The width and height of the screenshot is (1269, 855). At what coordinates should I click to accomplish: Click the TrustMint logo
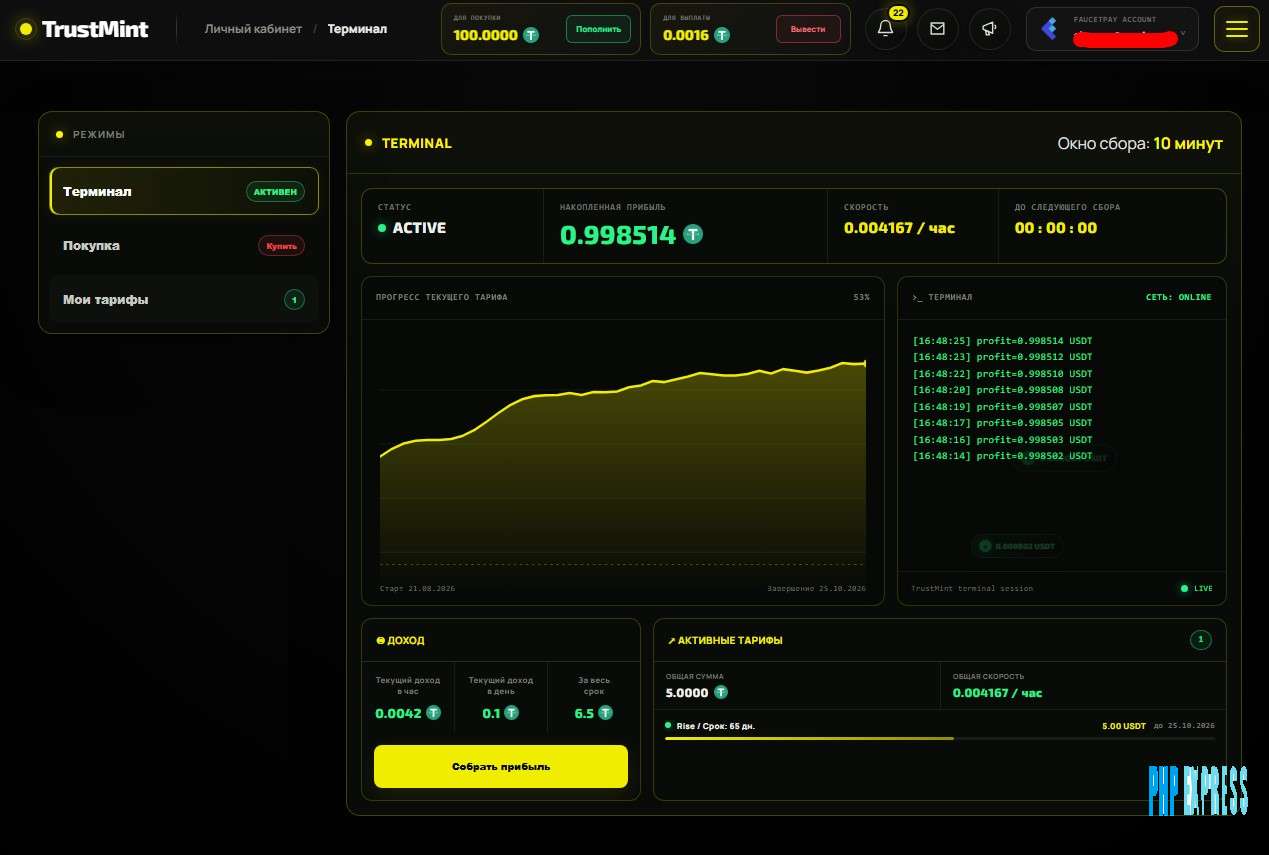tap(84, 29)
